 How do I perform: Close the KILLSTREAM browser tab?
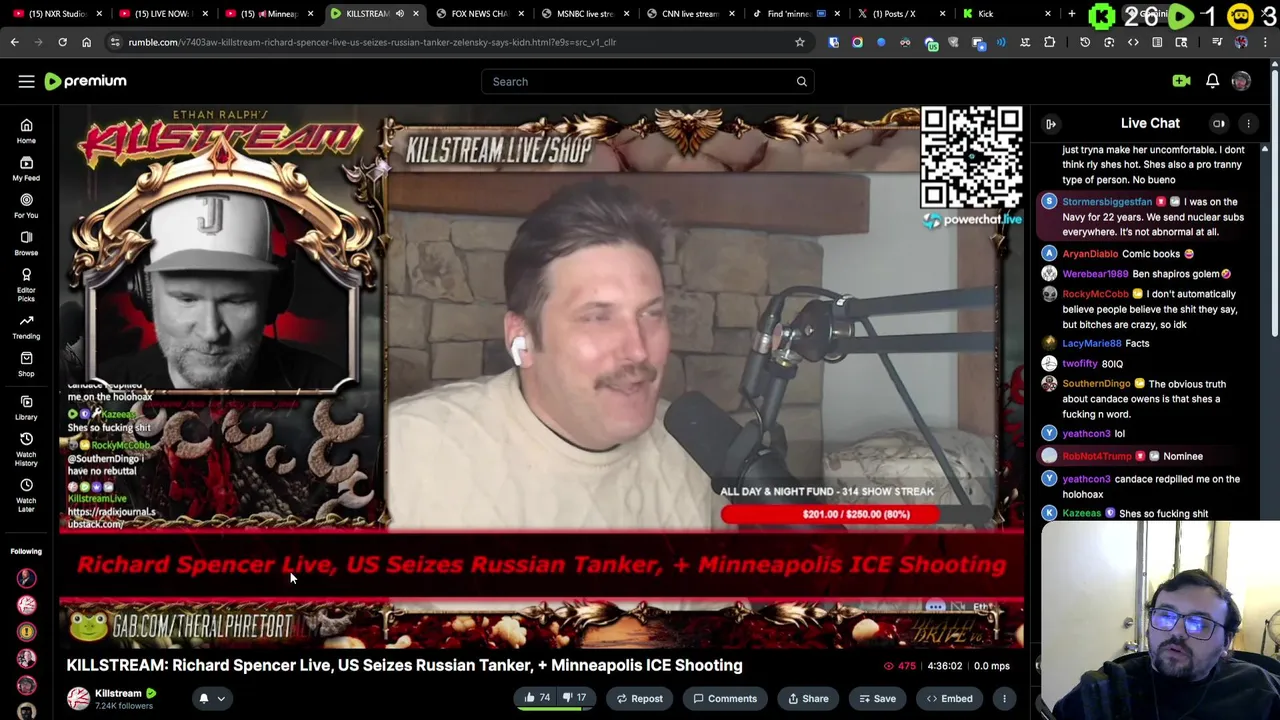tap(416, 14)
